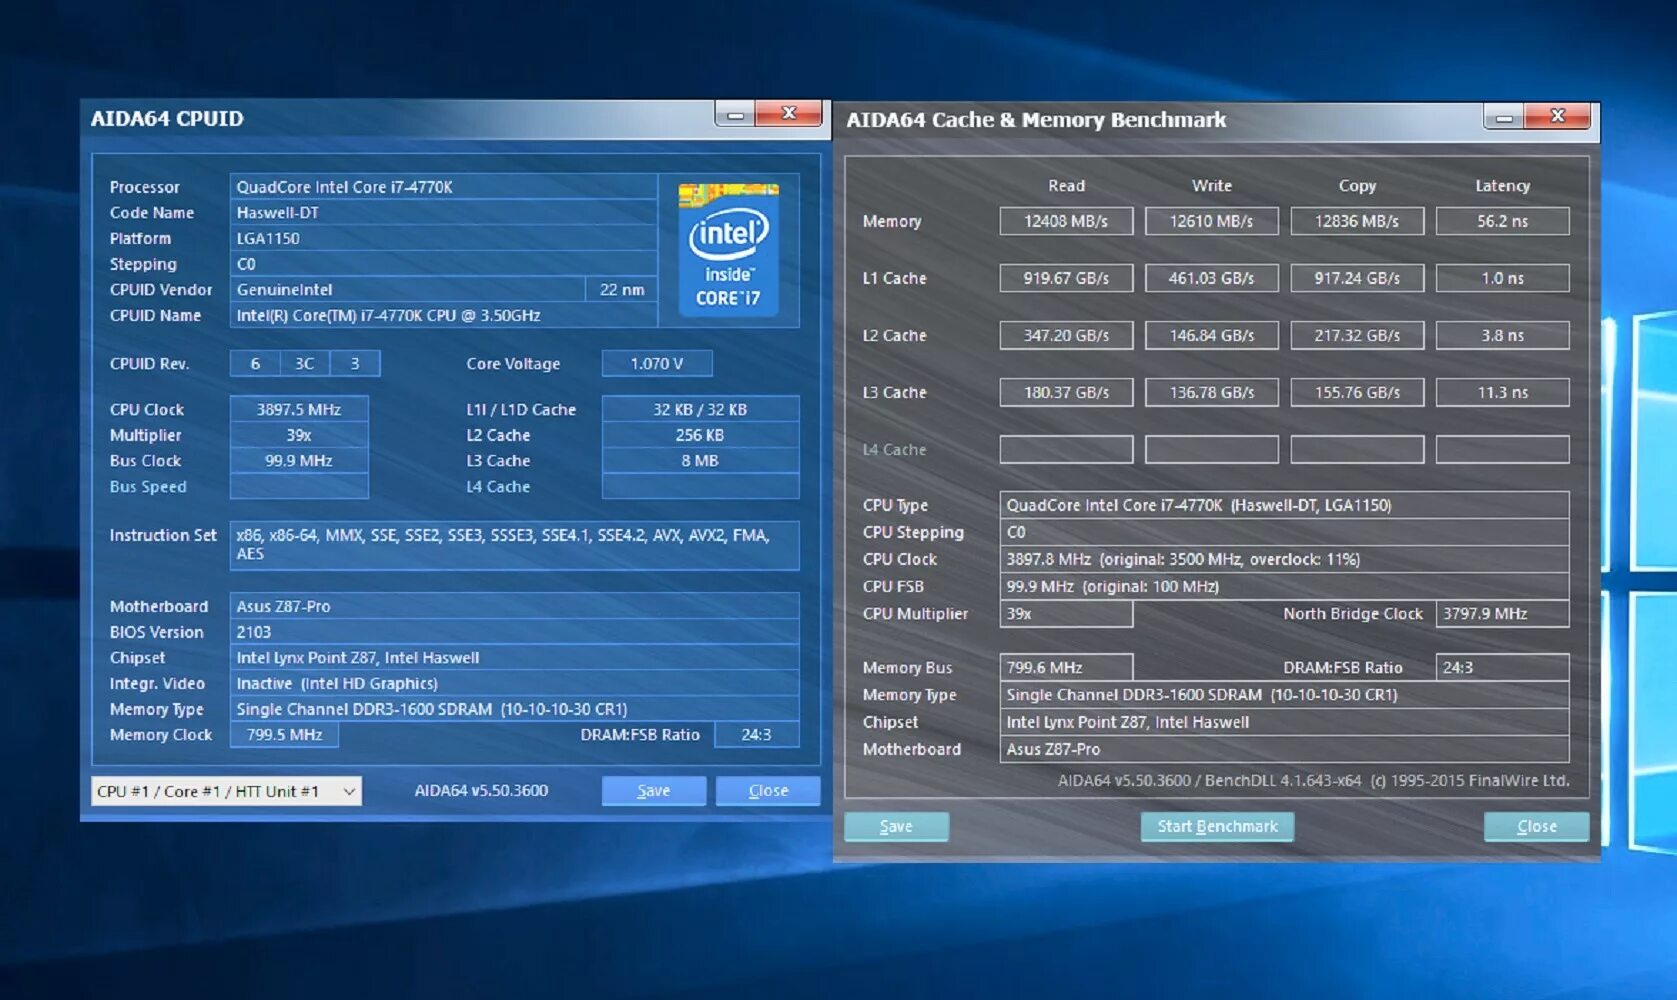This screenshot has height=1000, width=1677.
Task: Click the Bus Clock value 99.9 MHz
Action: pos(299,460)
